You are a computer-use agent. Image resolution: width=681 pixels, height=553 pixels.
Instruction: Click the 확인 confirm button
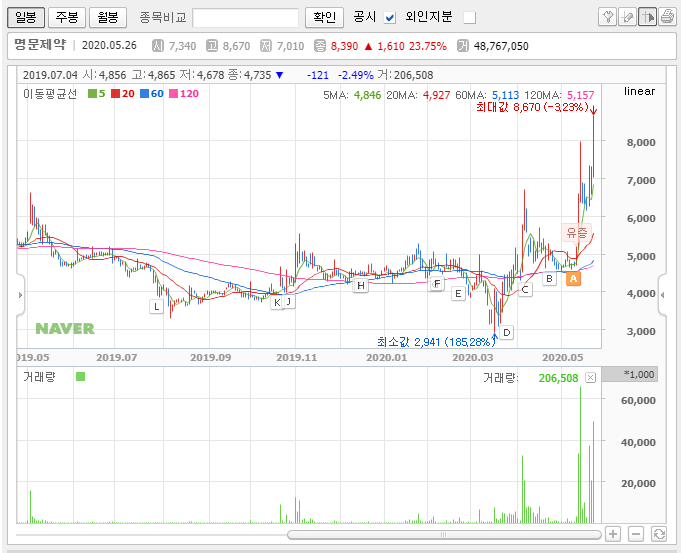click(324, 17)
